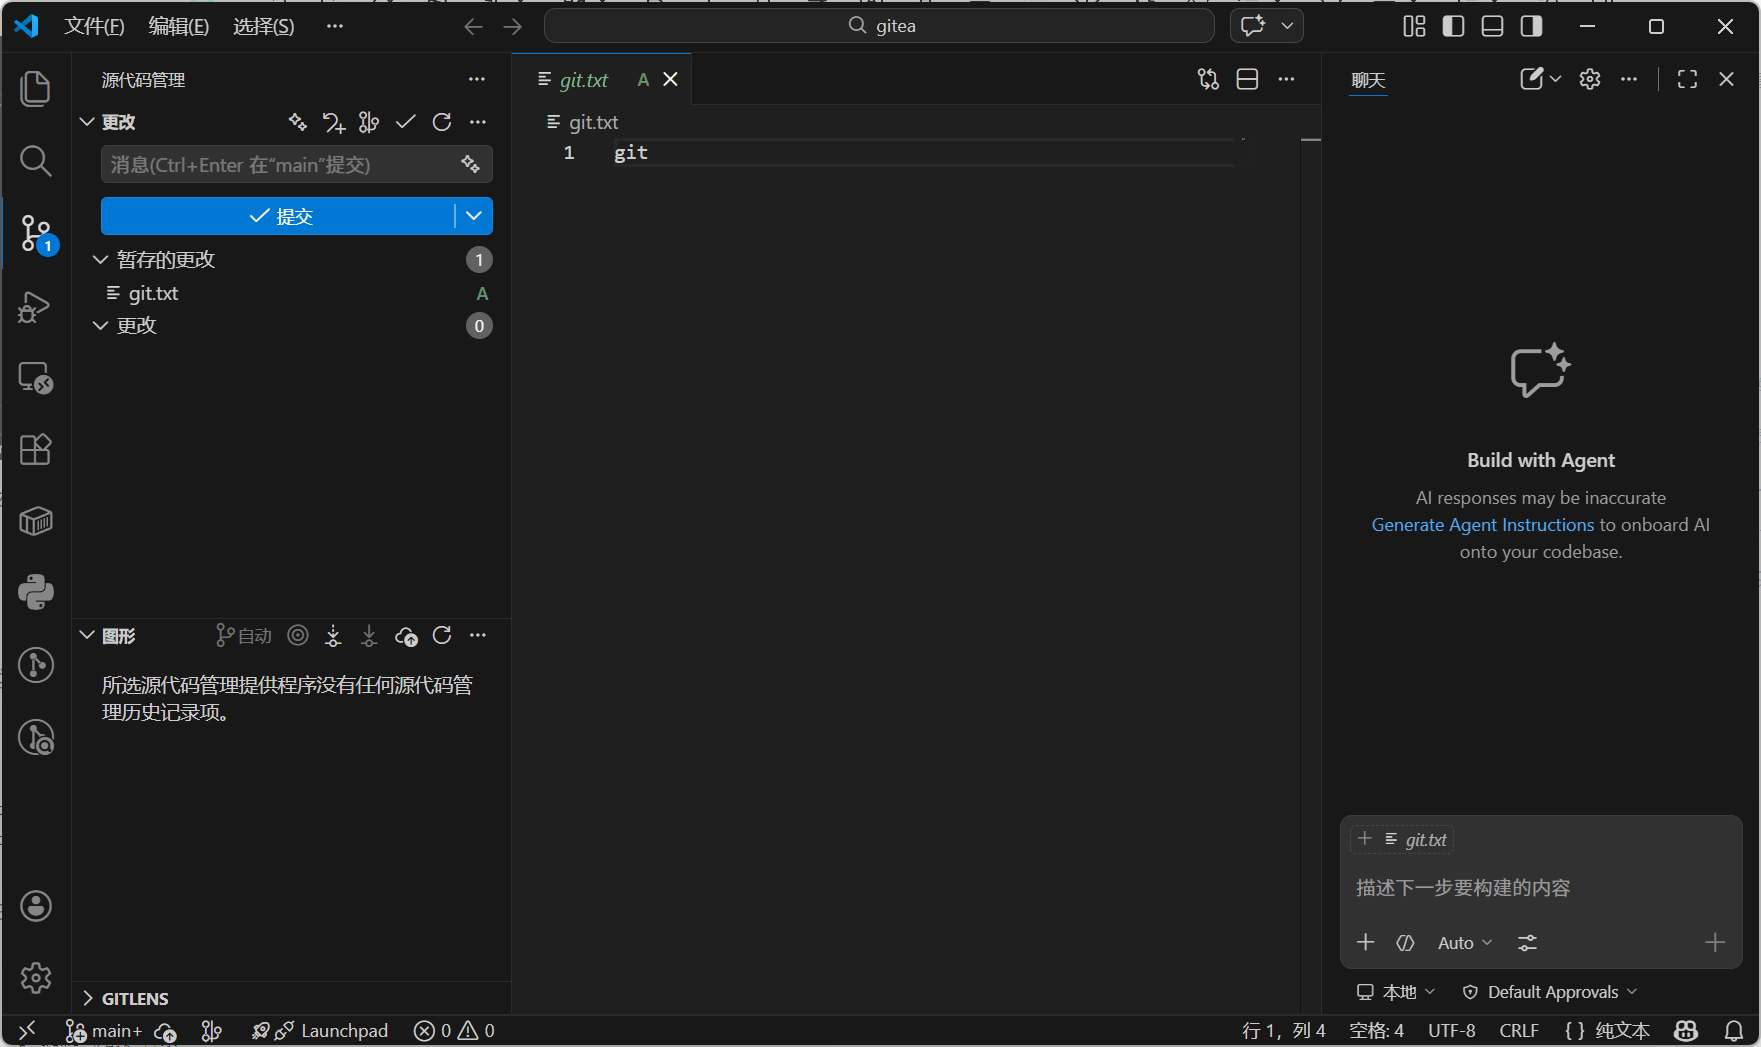The height and width of the screenshot is (1047, 1761).
Task: Open the commit button dropdown arrow
Action: tap(474, 216)
